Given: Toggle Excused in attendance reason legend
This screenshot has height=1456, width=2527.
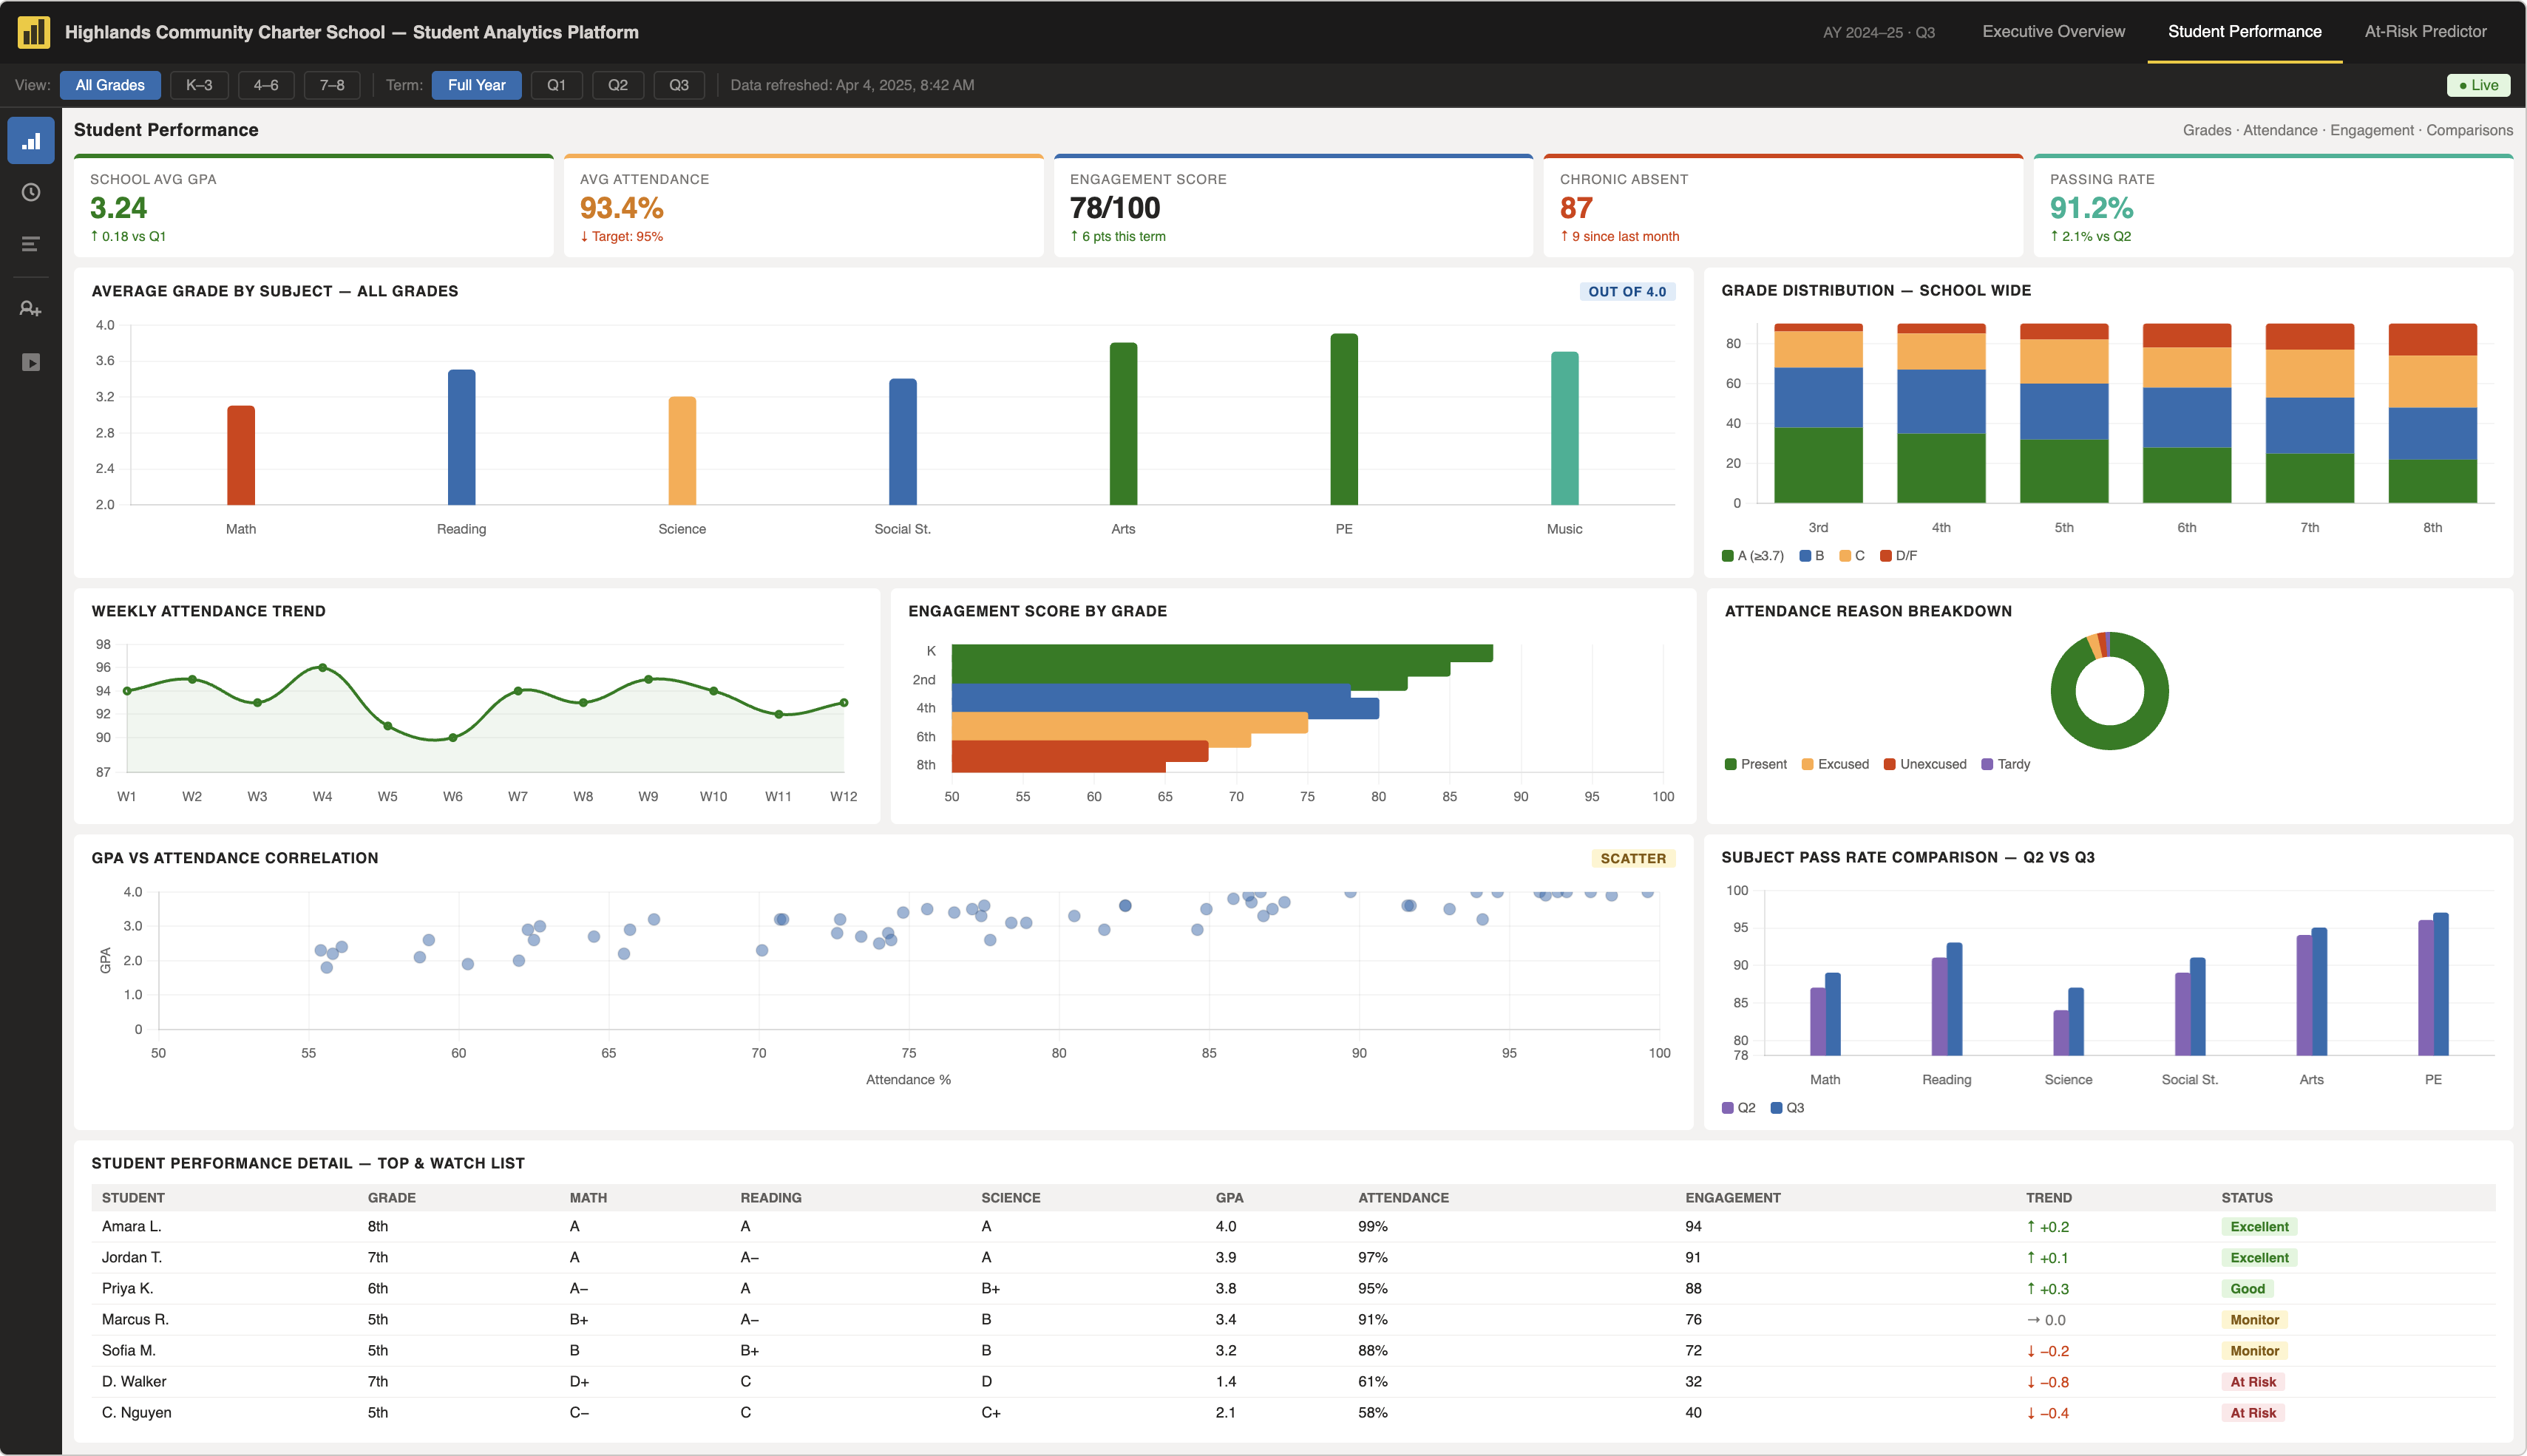Looking at the screenshot, I should (1836, 764).
